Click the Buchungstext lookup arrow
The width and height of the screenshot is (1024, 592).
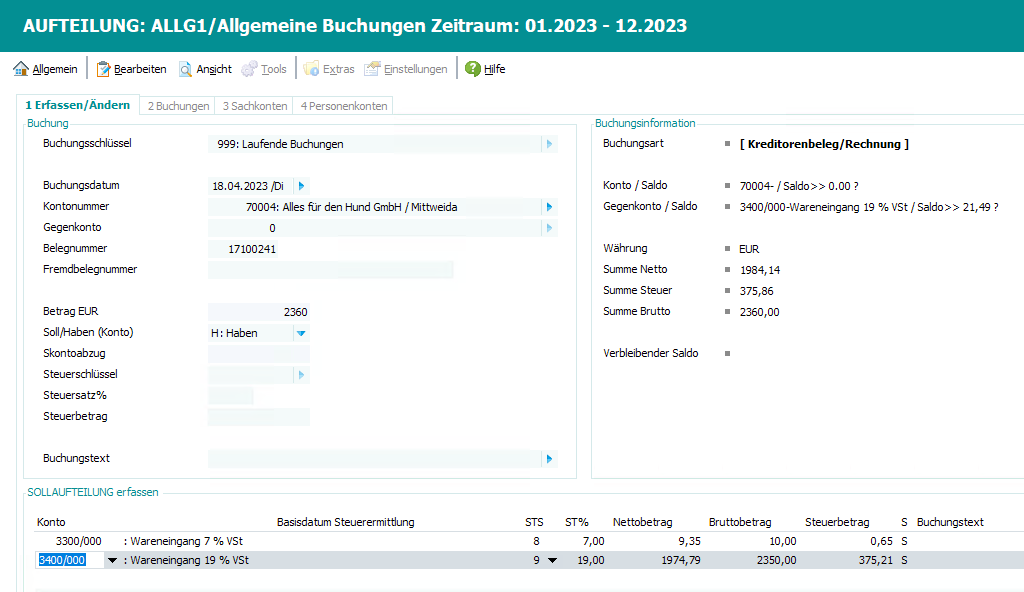(548, 459)
